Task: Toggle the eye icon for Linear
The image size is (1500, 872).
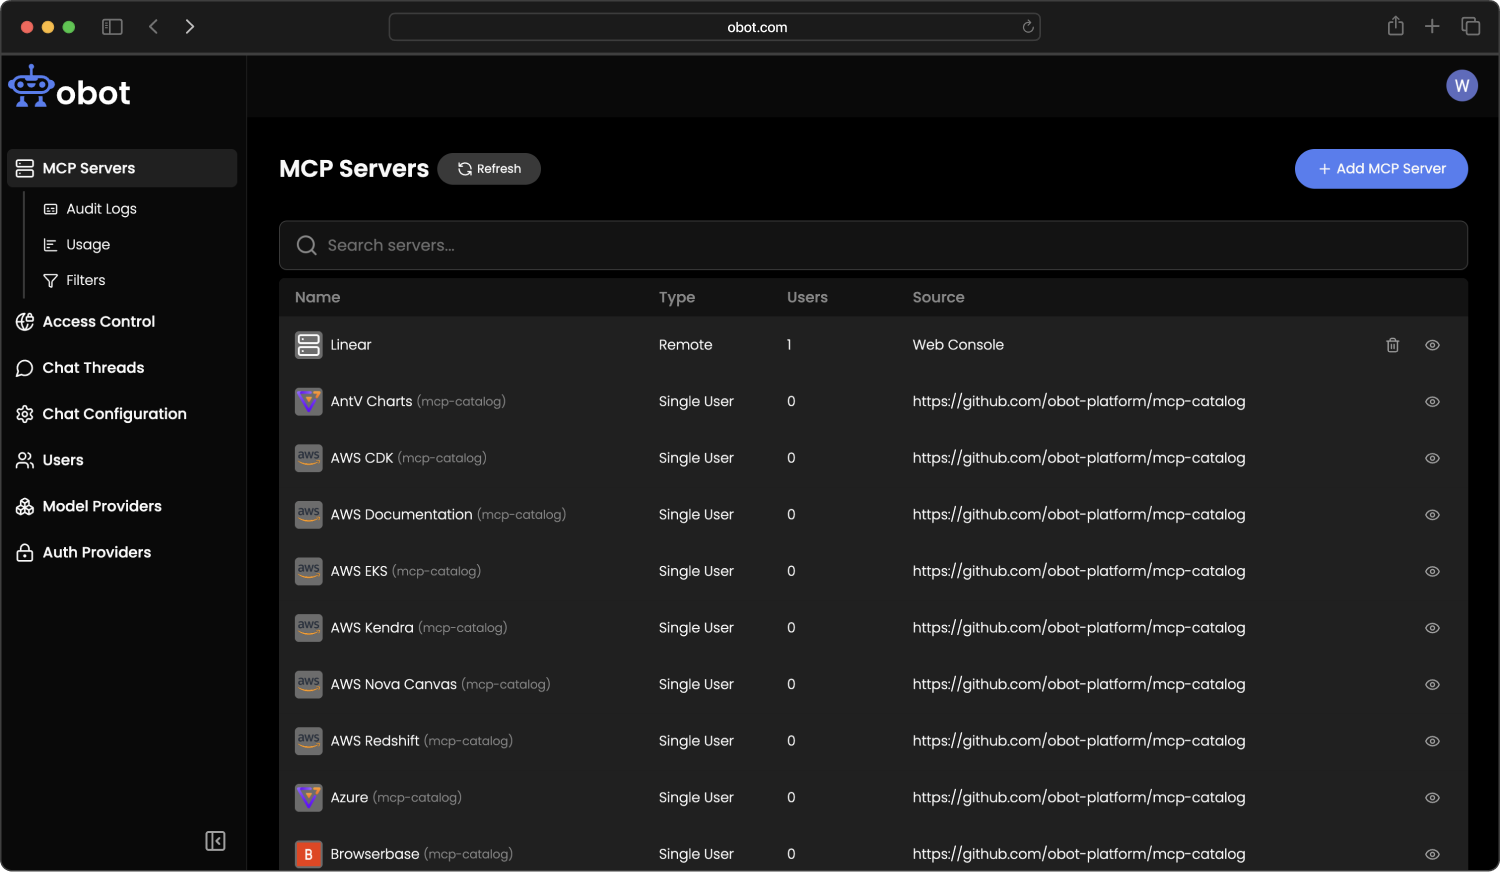Action: click(x=1432, y=345)
